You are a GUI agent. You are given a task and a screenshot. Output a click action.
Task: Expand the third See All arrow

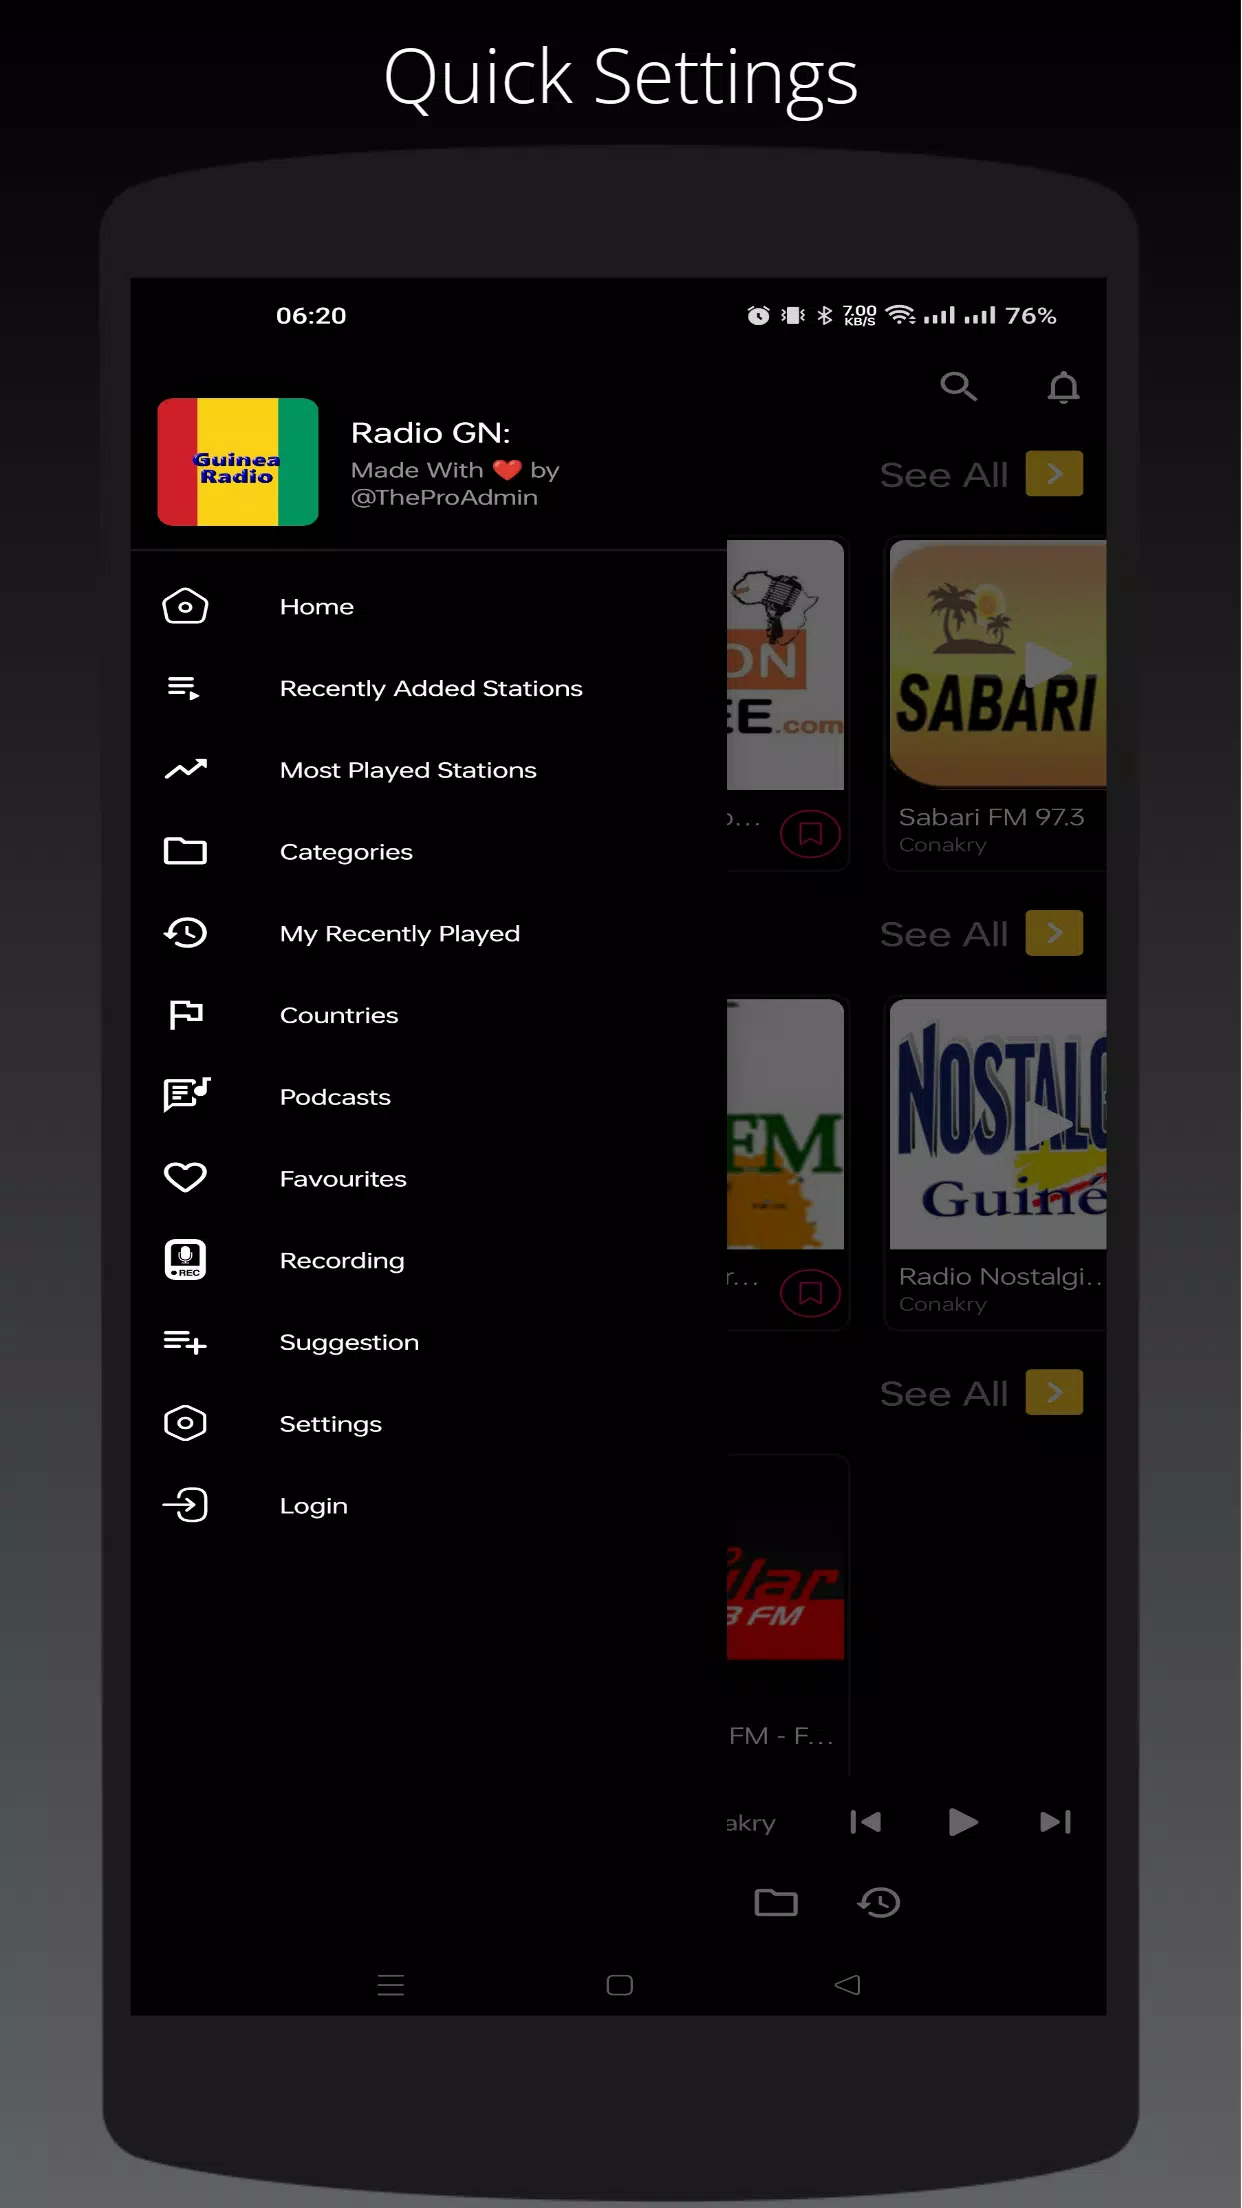1054,1392
